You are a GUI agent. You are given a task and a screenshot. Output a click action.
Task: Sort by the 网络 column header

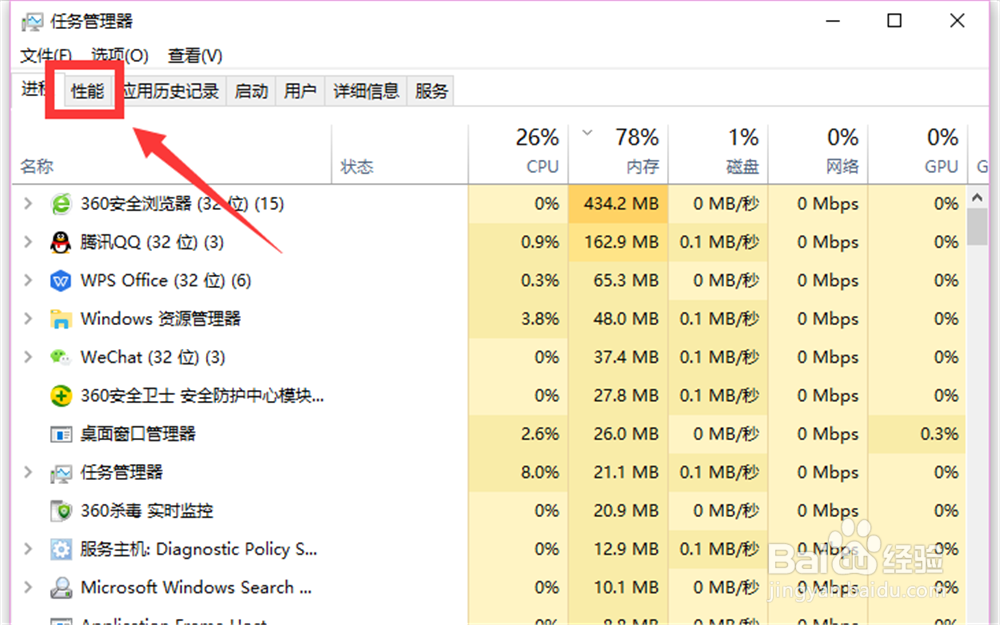point(818,154)
